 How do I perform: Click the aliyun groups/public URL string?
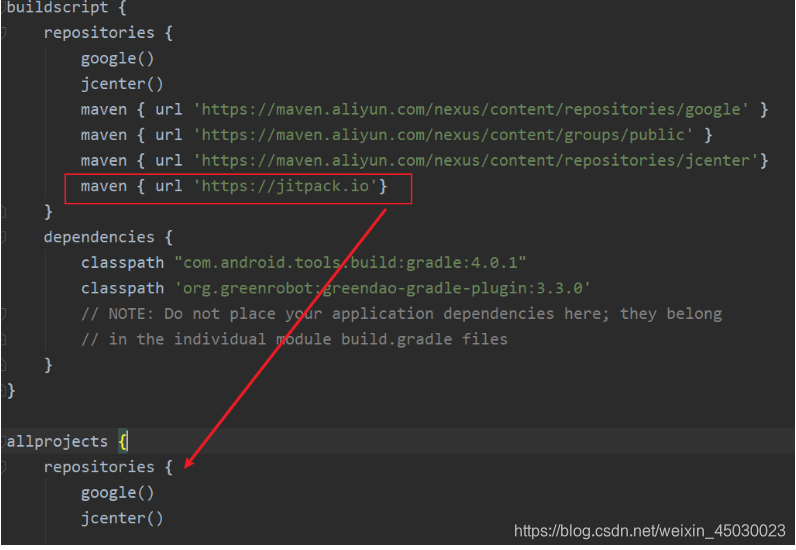pyautogui.click(x=443, y=135)
